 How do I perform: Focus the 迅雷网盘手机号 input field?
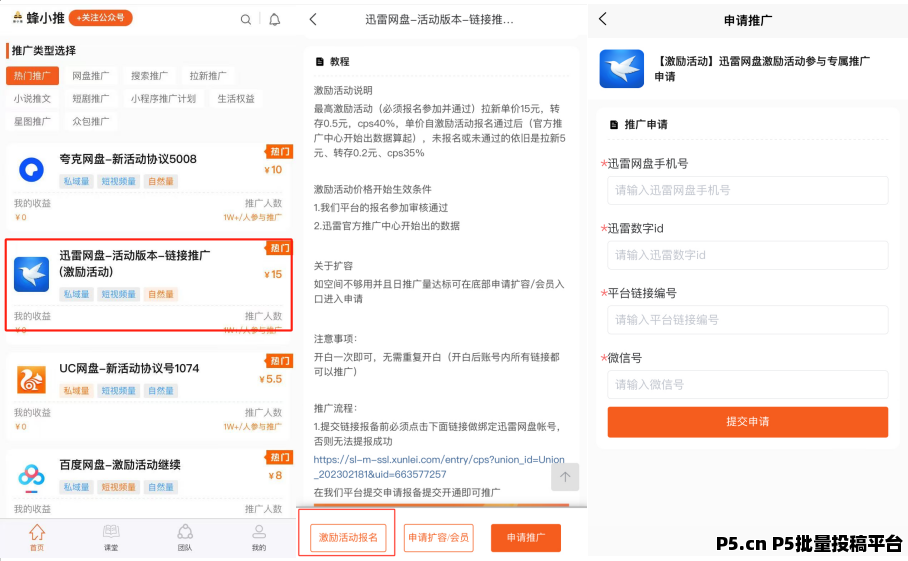[x=748, y=190]
